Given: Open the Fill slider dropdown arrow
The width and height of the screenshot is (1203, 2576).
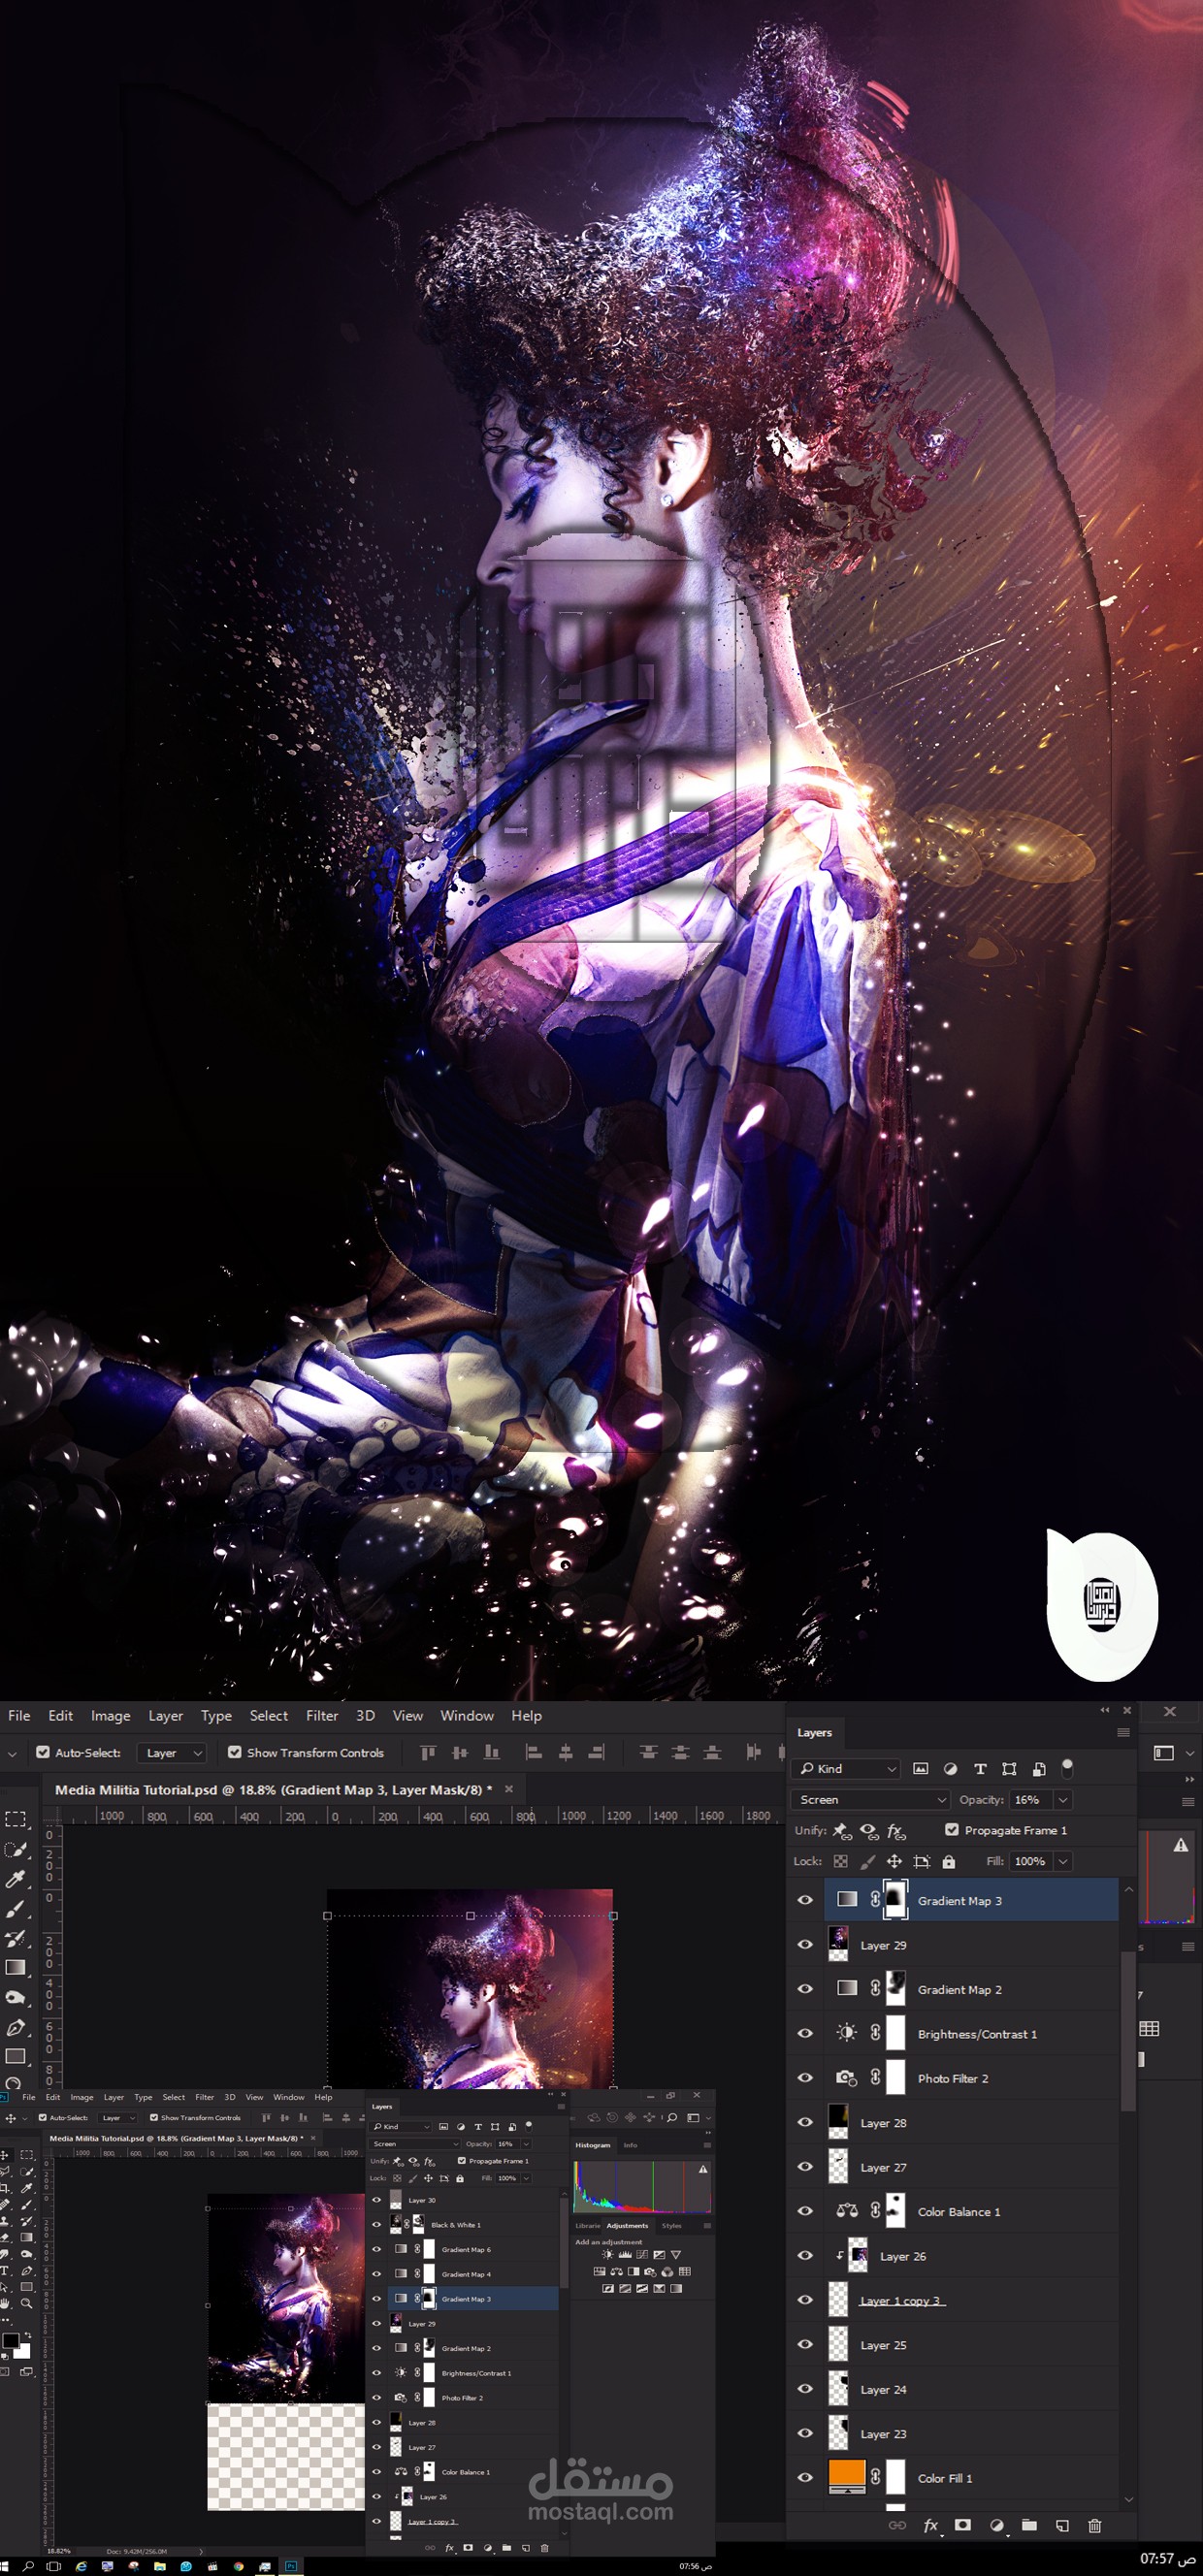Looking at the screenshot, I should (1063, 1862).
